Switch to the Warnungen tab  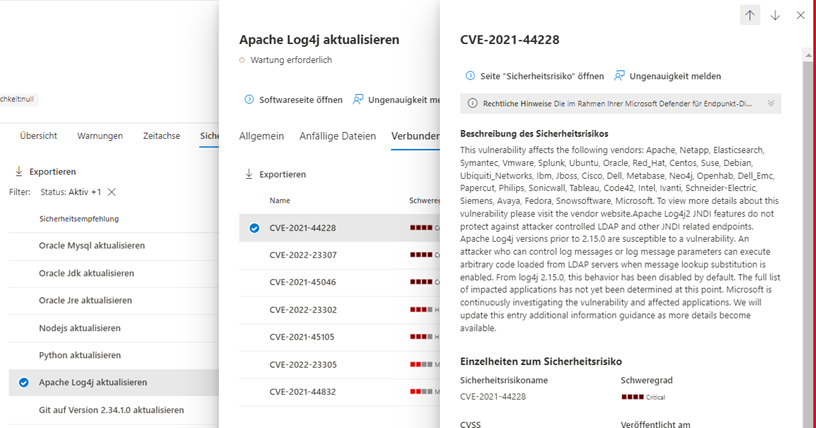[100, 136]
